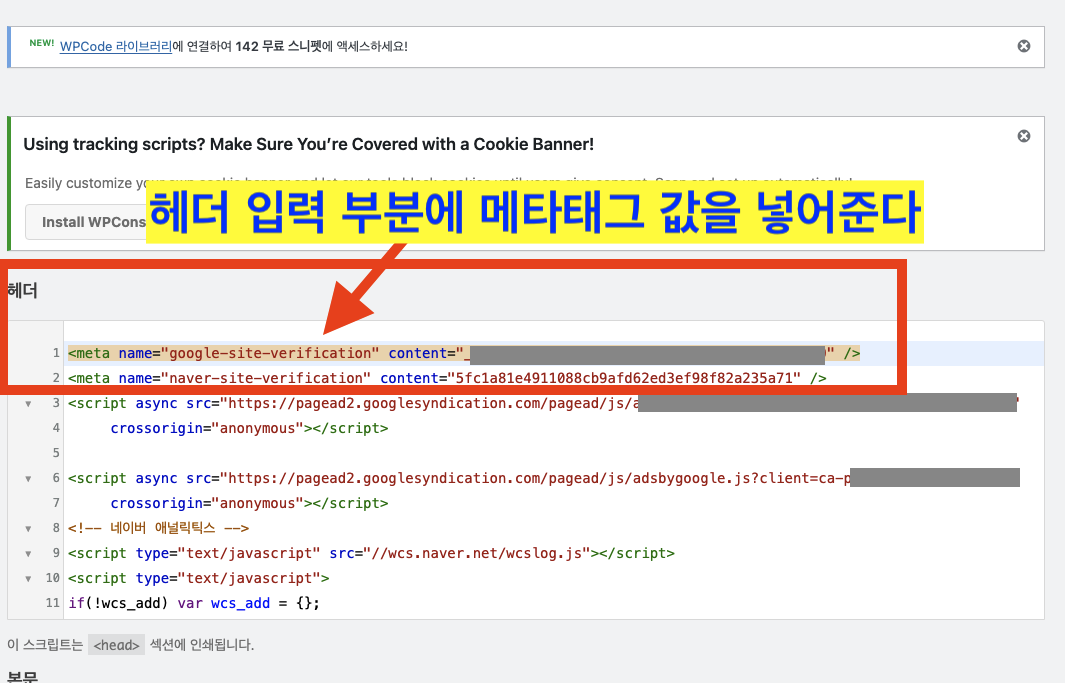This screenshot has width=1065, height=683.
Task: Select line number 1 in the editor gutter
Action: coord(56,353)
